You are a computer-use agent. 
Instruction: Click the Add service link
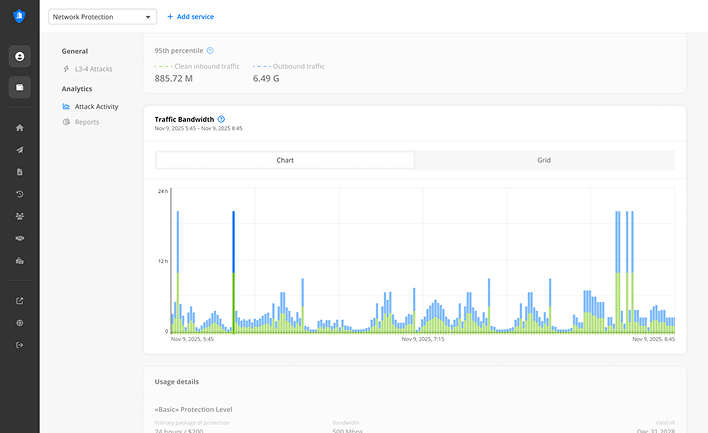coord(190,17)
